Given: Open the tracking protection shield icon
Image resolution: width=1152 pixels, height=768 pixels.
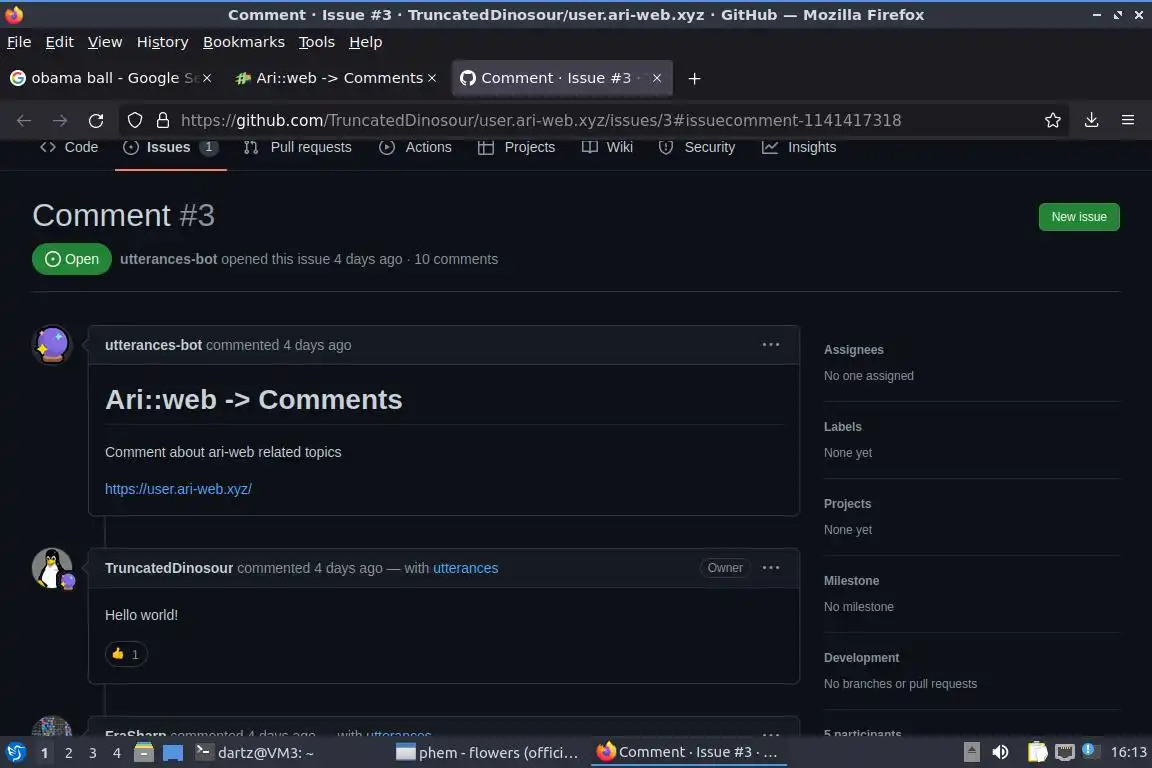Looking at the screenshot, I should (135, 121).
